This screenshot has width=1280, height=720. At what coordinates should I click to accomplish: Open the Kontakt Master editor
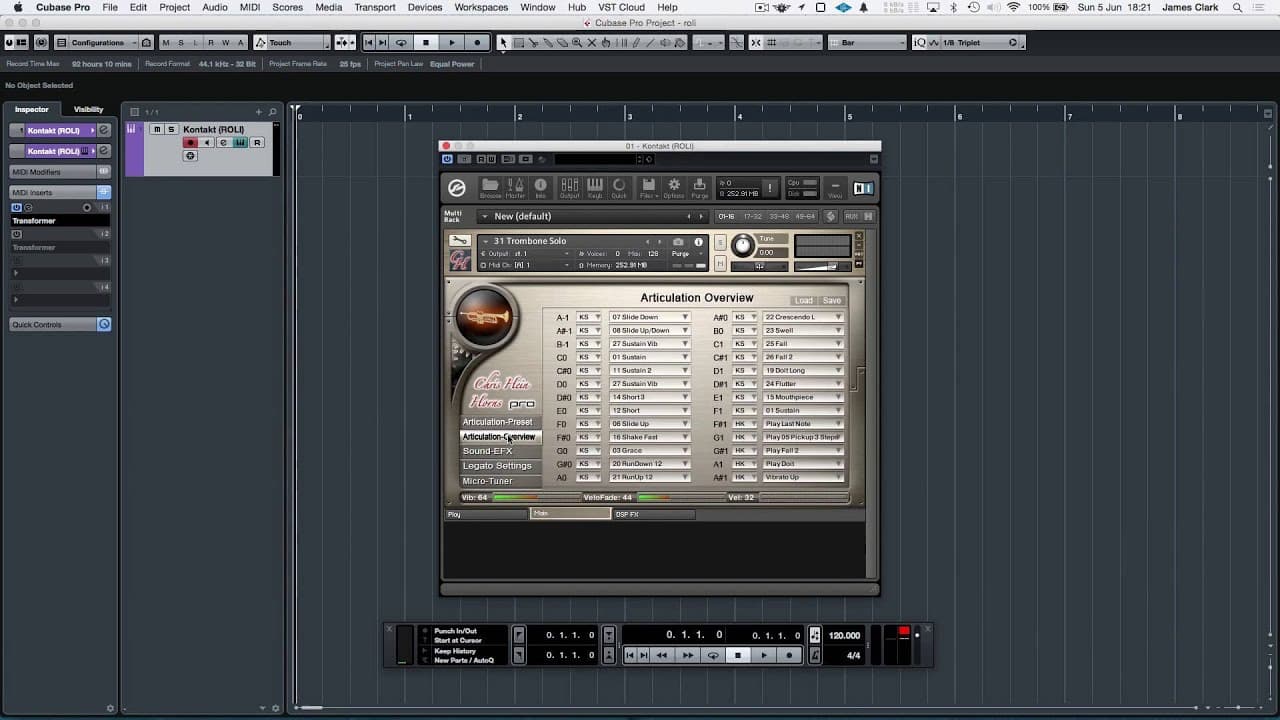515,187
